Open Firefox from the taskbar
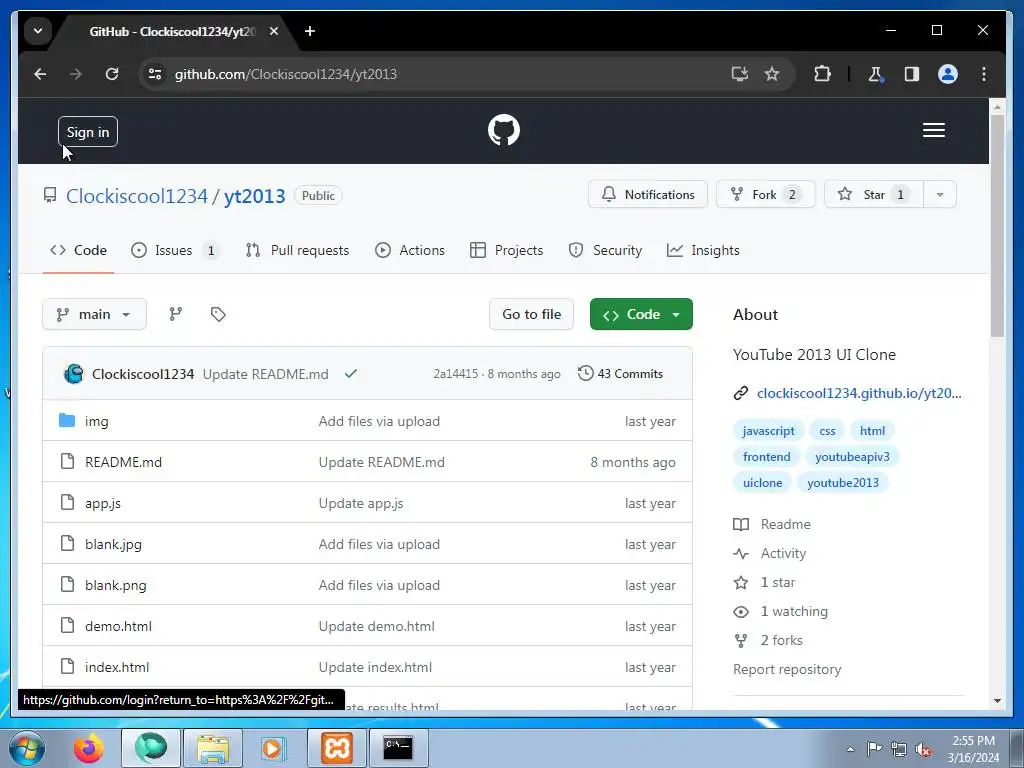 (x=89, y=748)
